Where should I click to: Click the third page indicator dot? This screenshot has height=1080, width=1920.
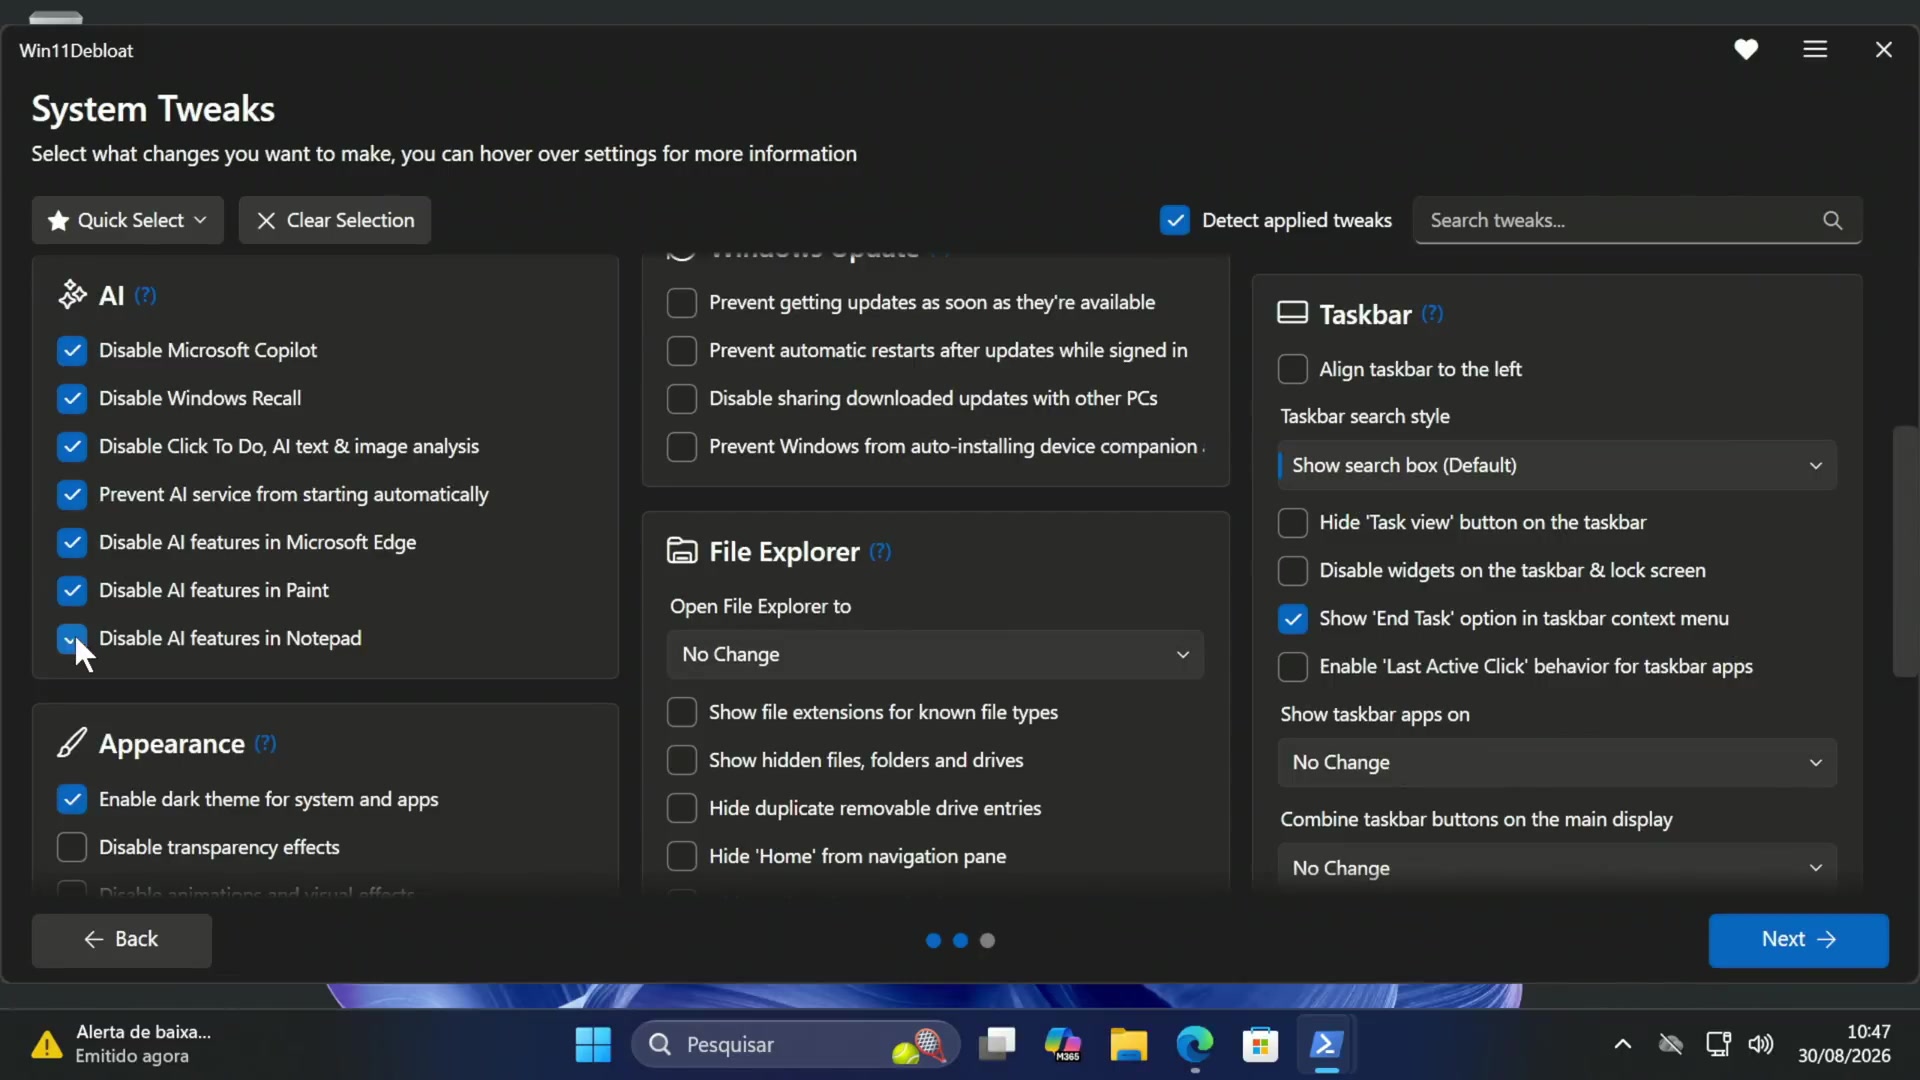[987, 940]
